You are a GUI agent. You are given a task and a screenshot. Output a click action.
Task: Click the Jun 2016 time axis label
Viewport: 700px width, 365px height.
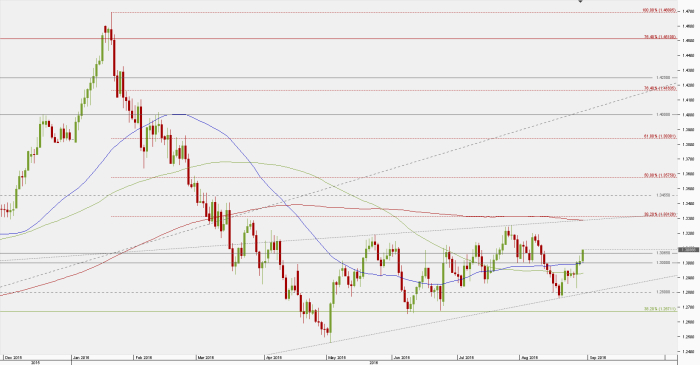pos(402,357)
